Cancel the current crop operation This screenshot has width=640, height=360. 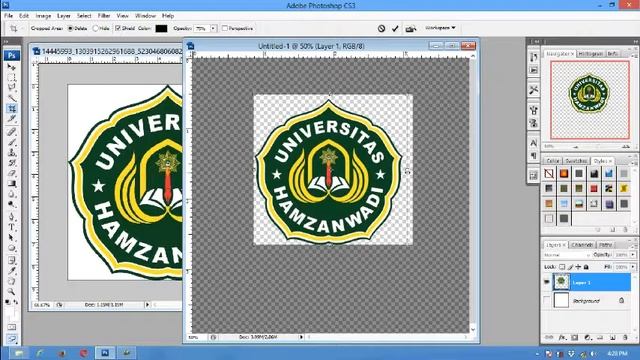pyautogui.click(x=381, y=29)
